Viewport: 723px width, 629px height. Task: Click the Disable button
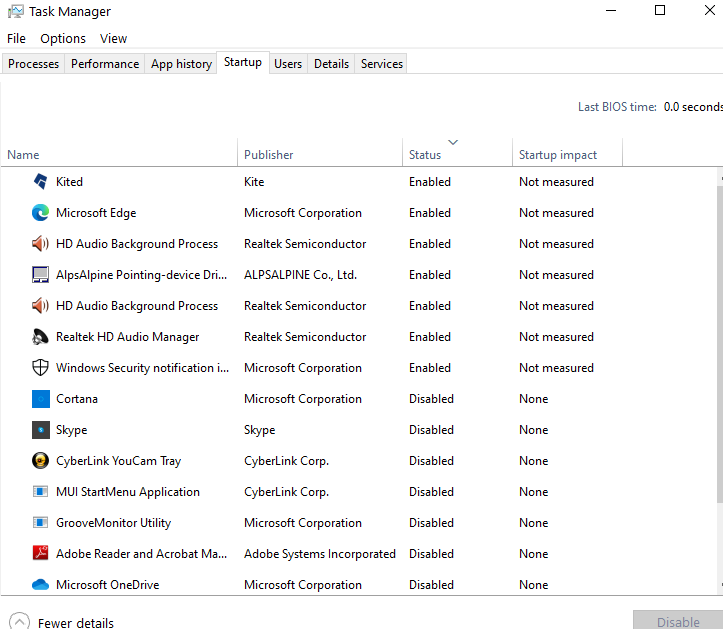tap(678, 620)
